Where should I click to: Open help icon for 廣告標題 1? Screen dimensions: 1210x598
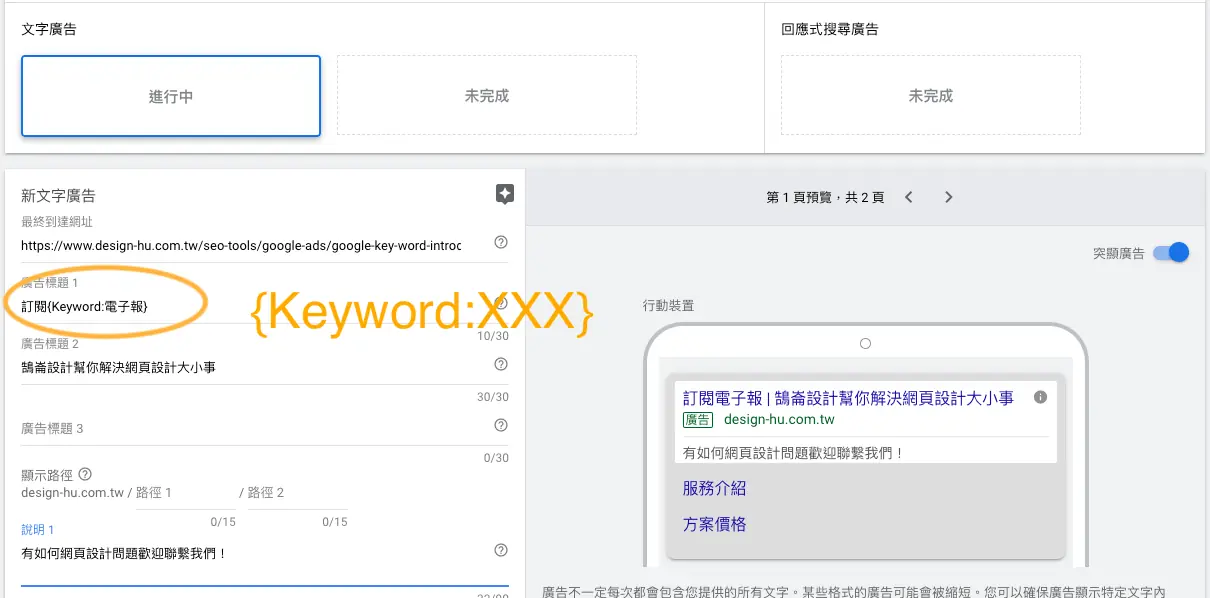[501, 304]
